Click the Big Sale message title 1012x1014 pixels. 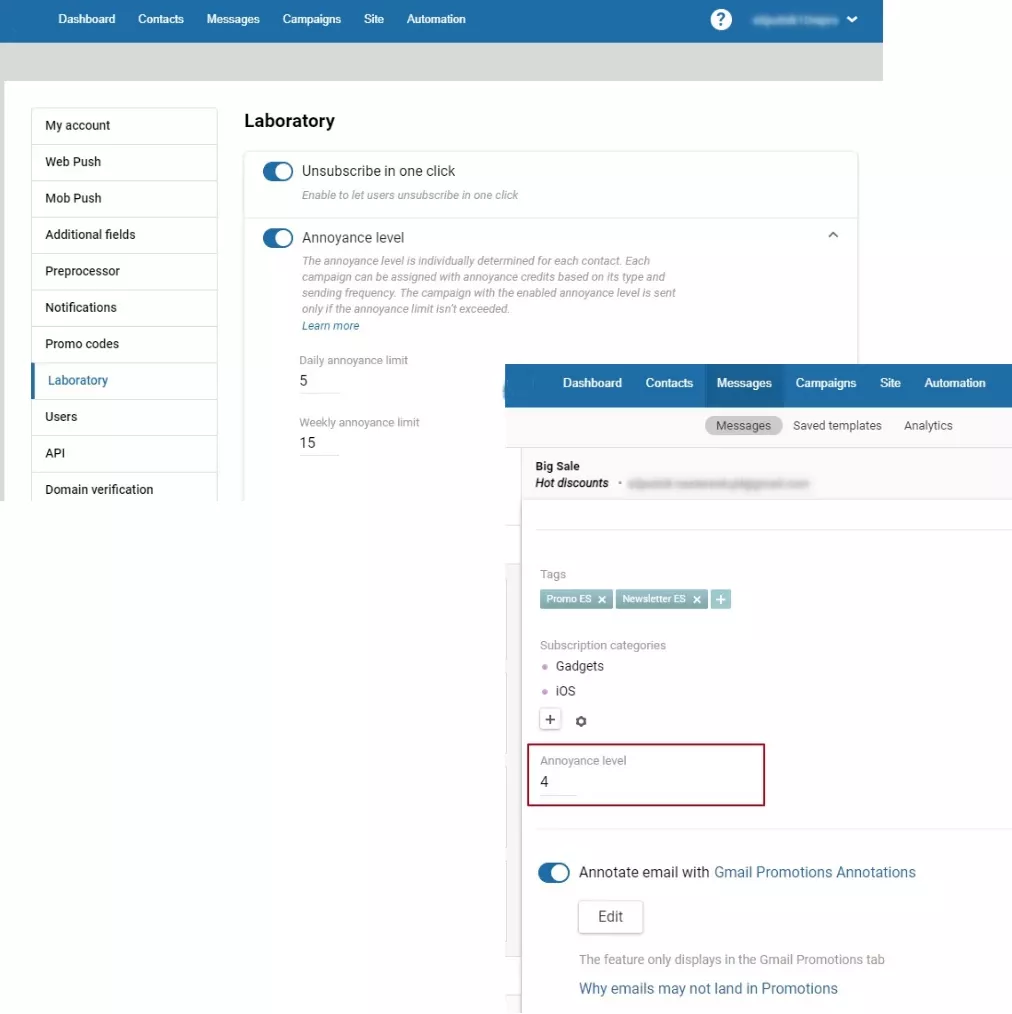point(557,466)
